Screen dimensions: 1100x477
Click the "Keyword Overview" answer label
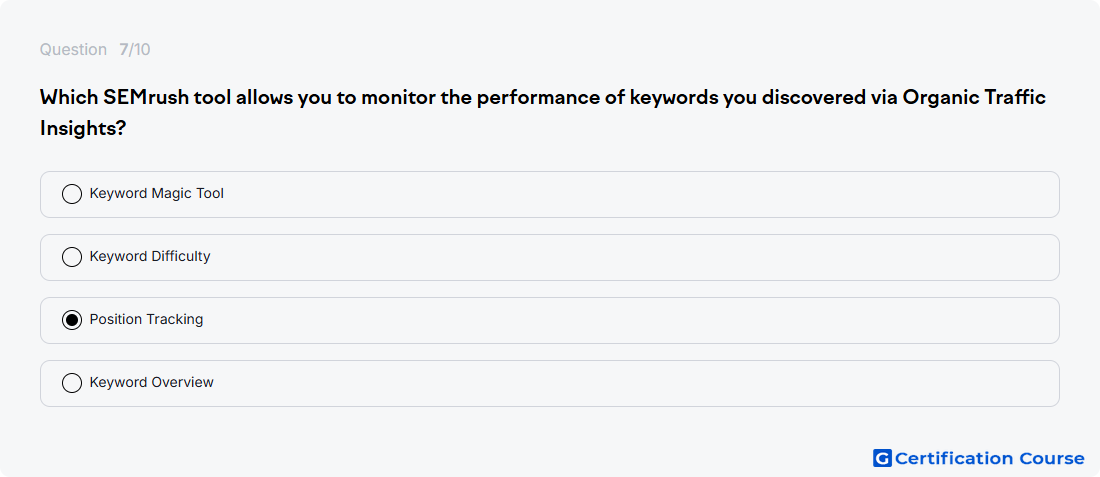coord(152,382)
